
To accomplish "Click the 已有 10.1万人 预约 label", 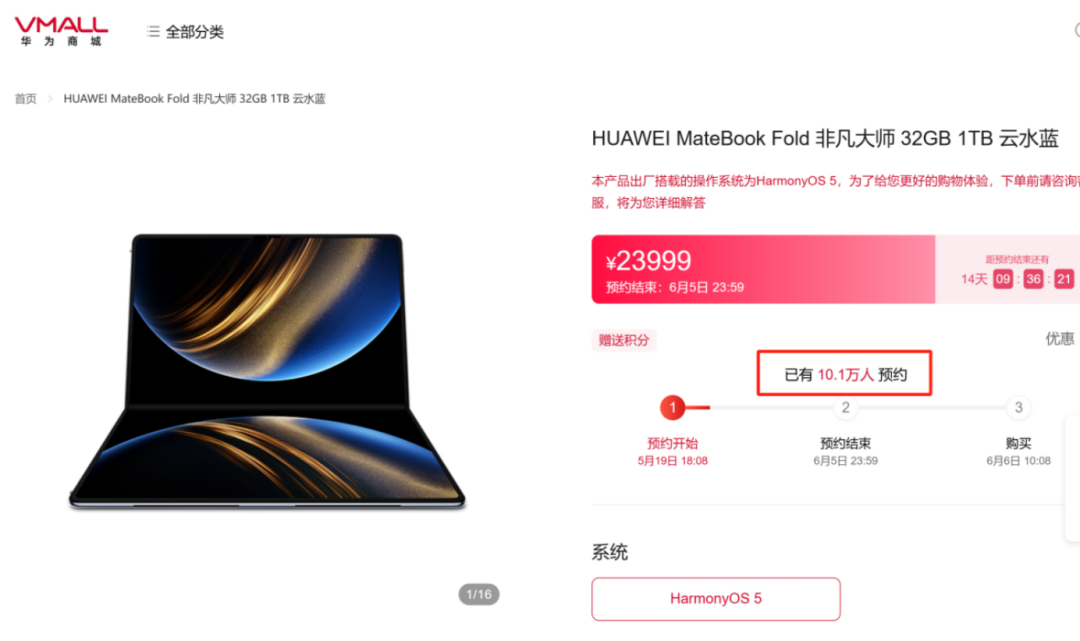I will [845, 375].
